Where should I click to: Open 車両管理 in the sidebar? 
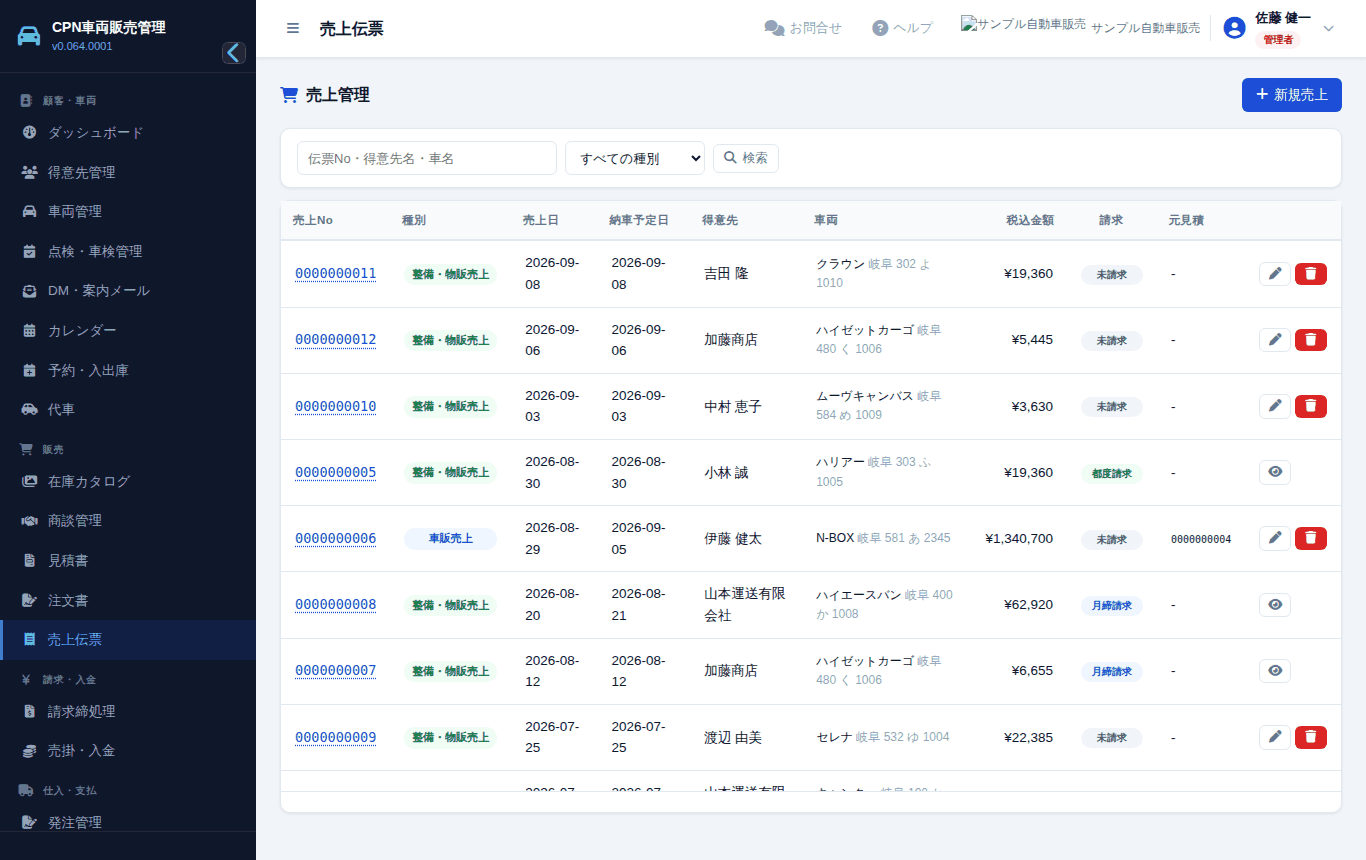pyautogui.click(x=128, y=212)
